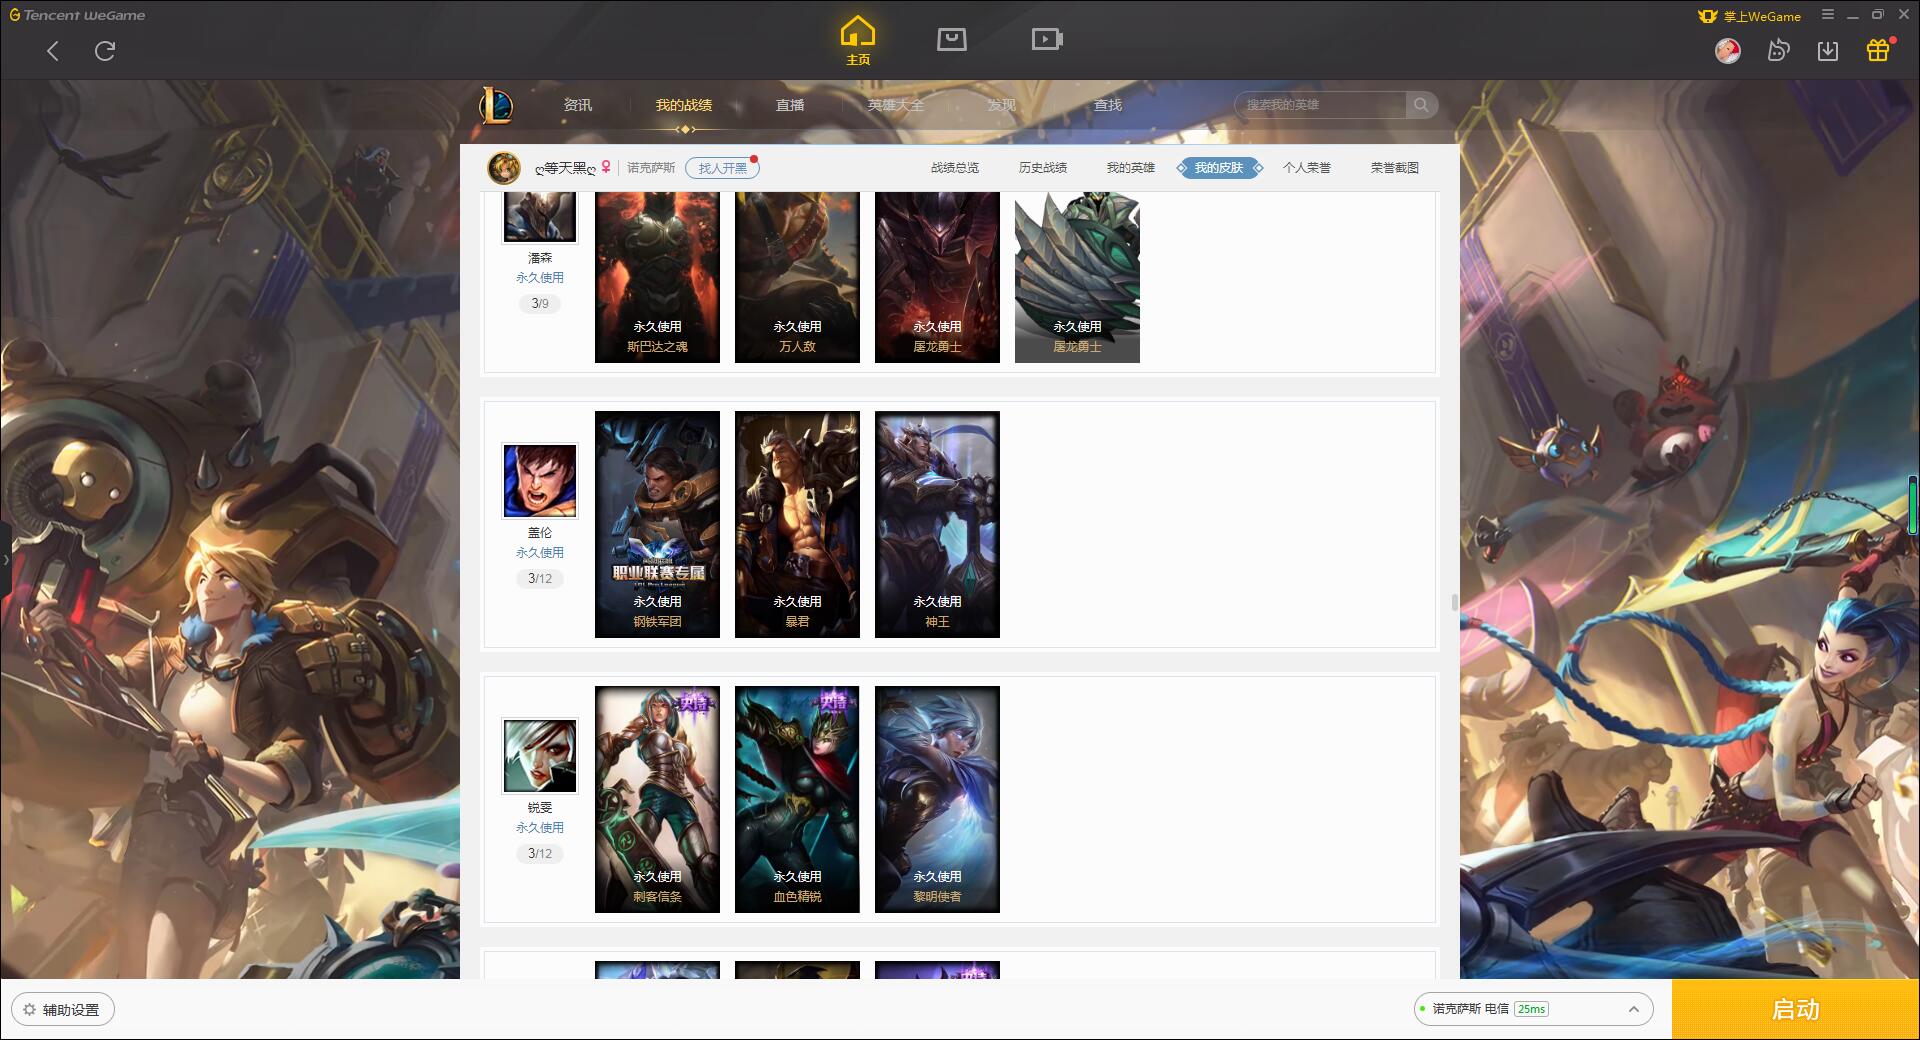
Task: Open the 血色精锐 skin card
Action: coord(797,799)
